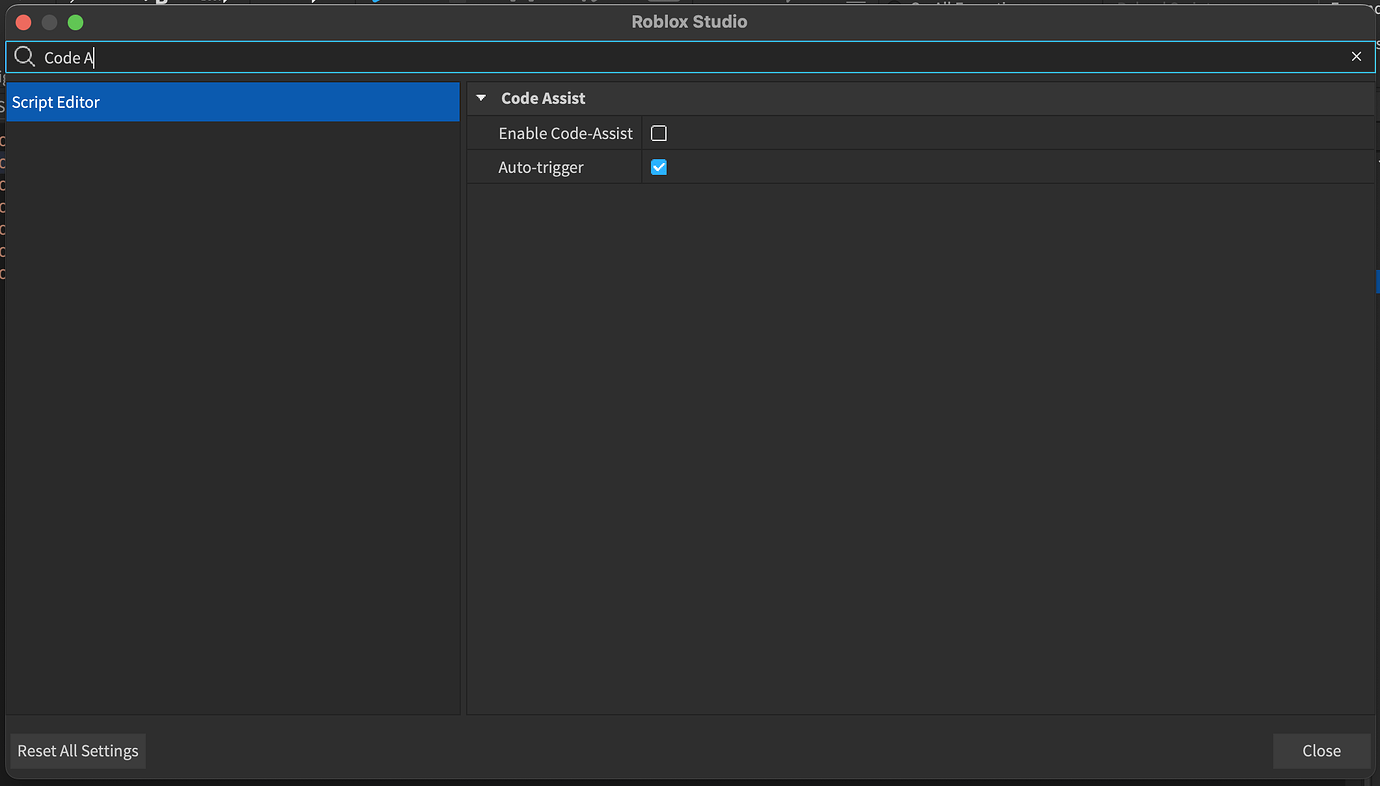This screenshot has height=786, width=1380.
Task: Select the Enable Code-Assist label
Action: pyautogui.click(x=565, y=133)
